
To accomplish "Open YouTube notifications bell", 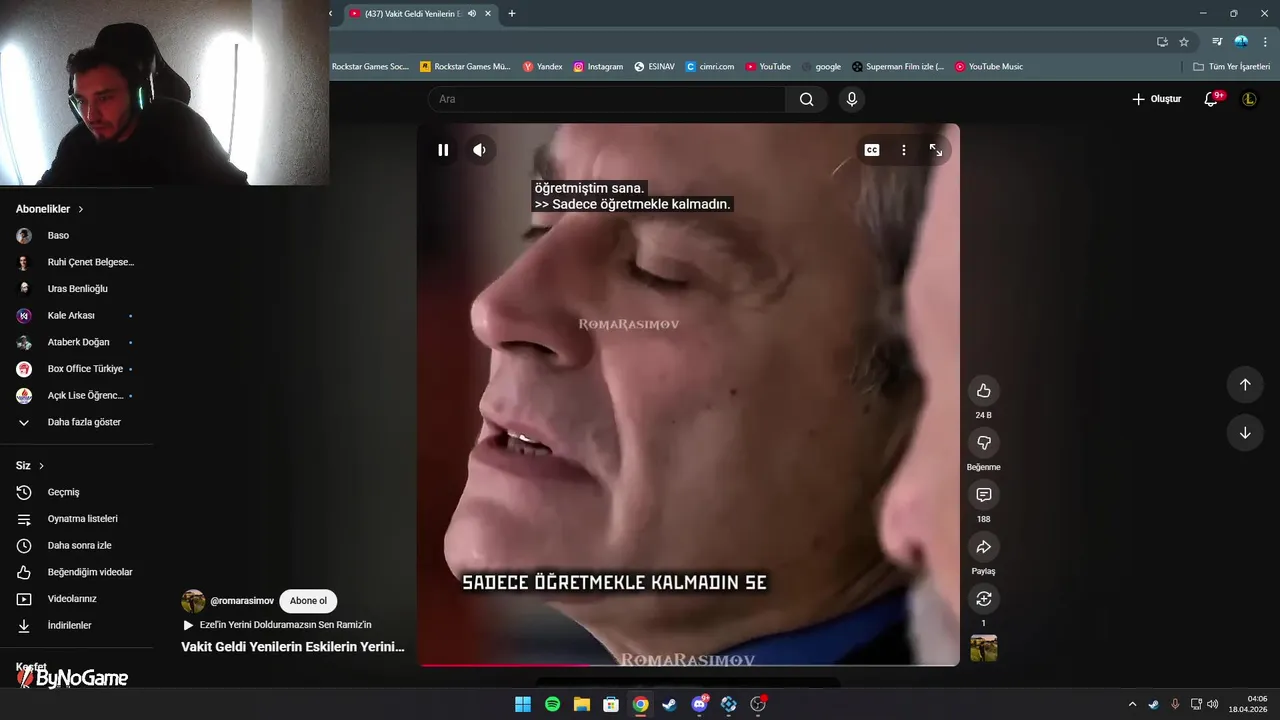I will click(x=1211, y=99).
